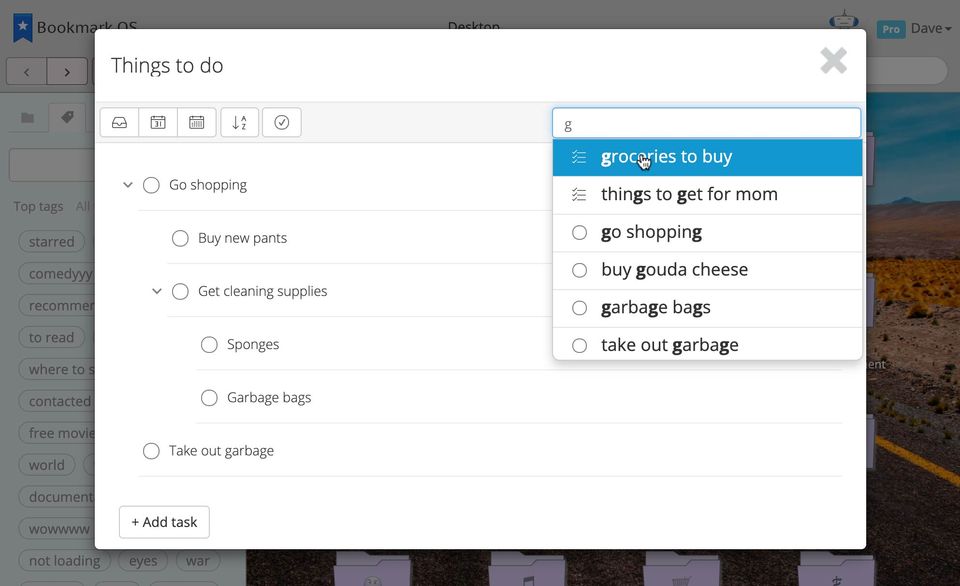This screenshot has width=960, height=586.
Task: Click the 'Go shopping' task text
Action: (x=208, y=185)
